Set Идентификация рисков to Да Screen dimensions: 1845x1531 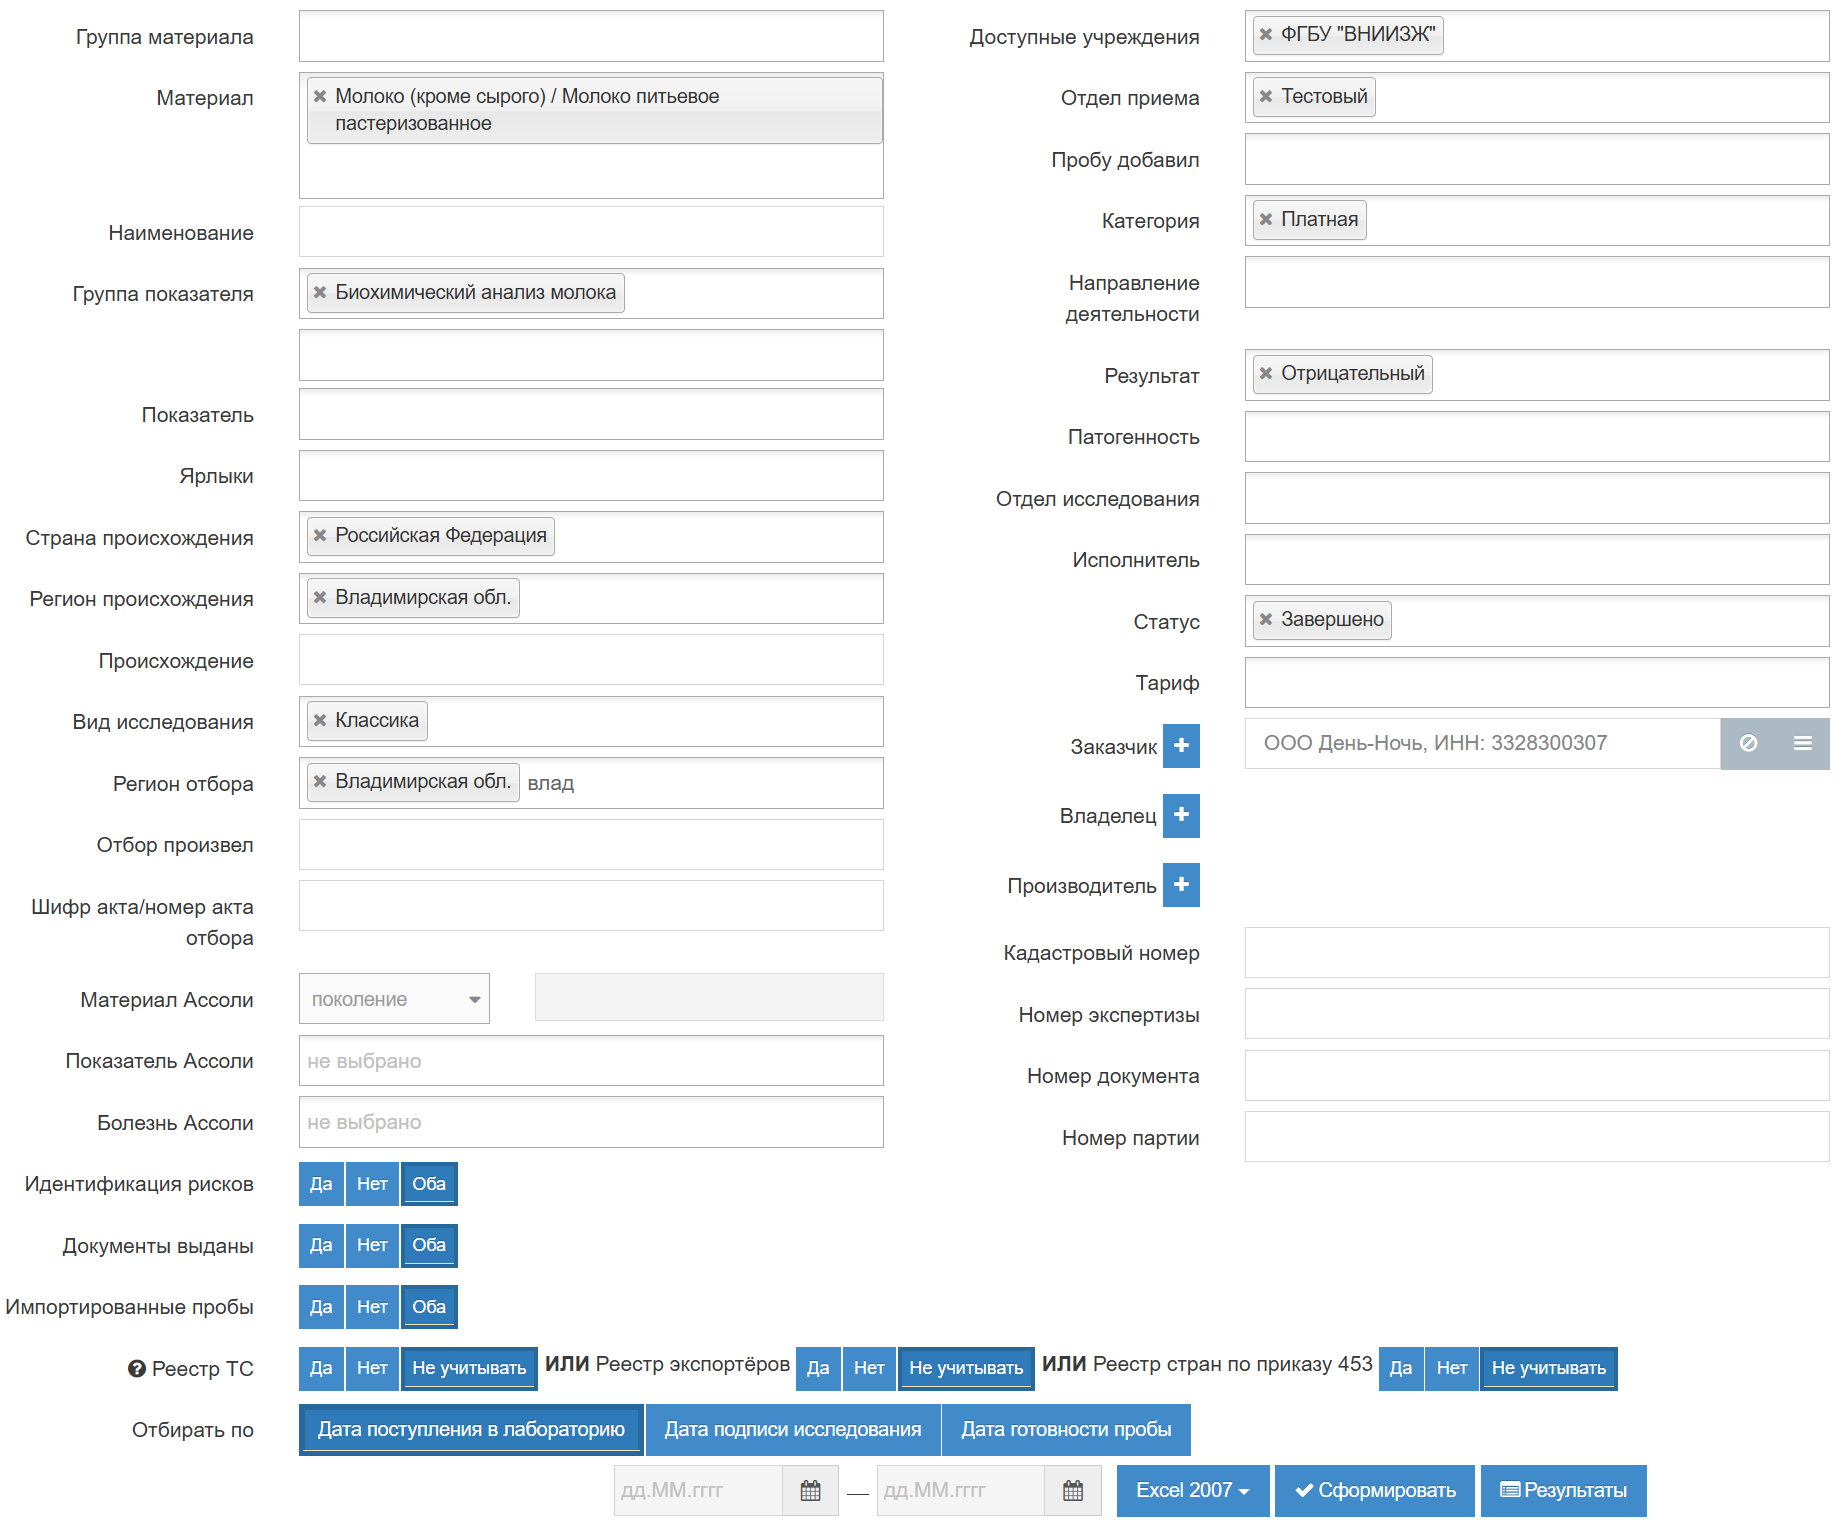pos(321,1184)
